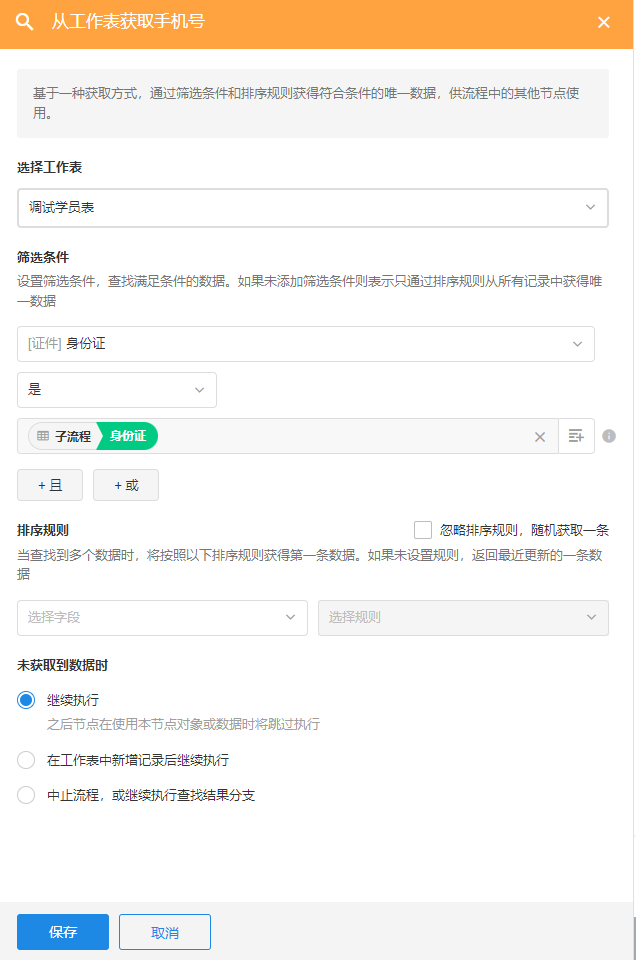Close the panel with the X icon
The width and height of the screenshot is (636, 960).
coord(604,22)
